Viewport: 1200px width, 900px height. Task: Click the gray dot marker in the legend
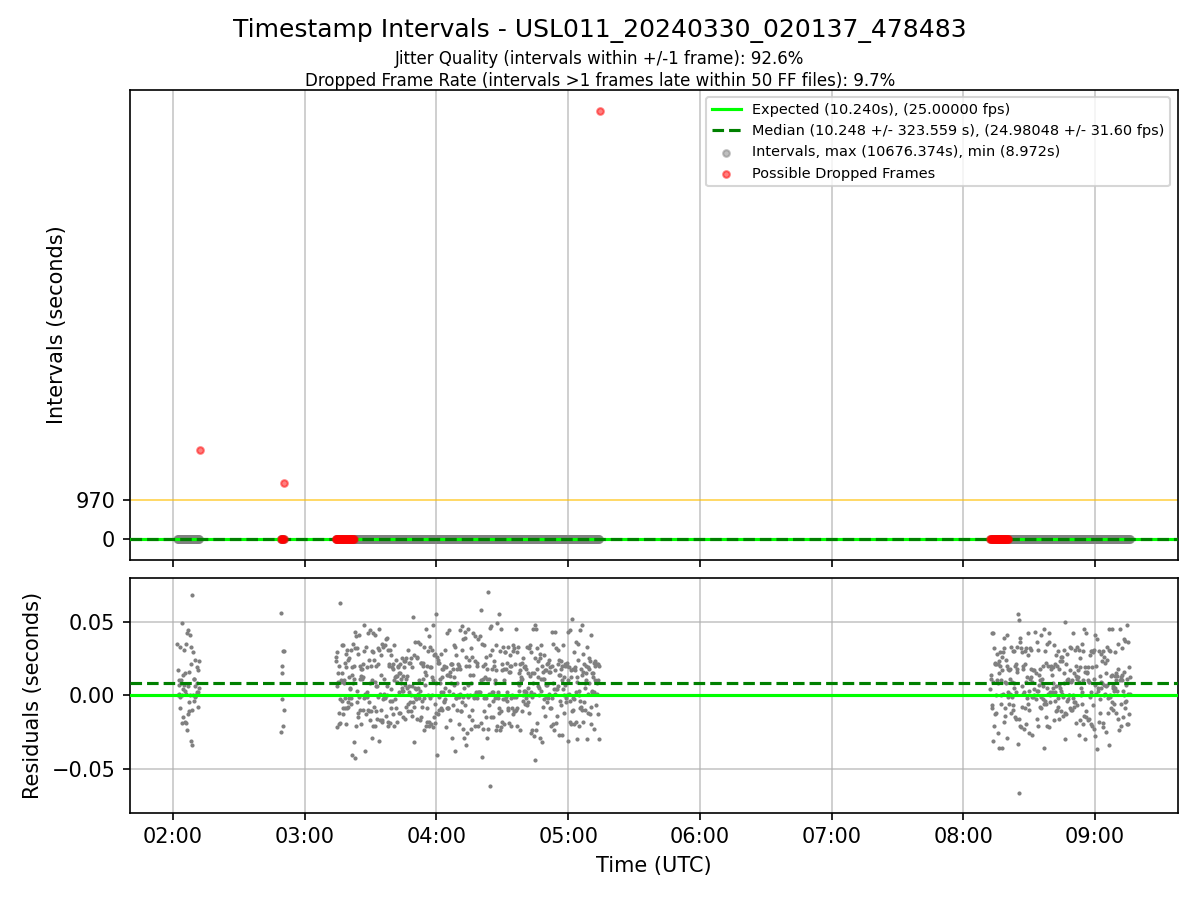[x=726, y=153]
